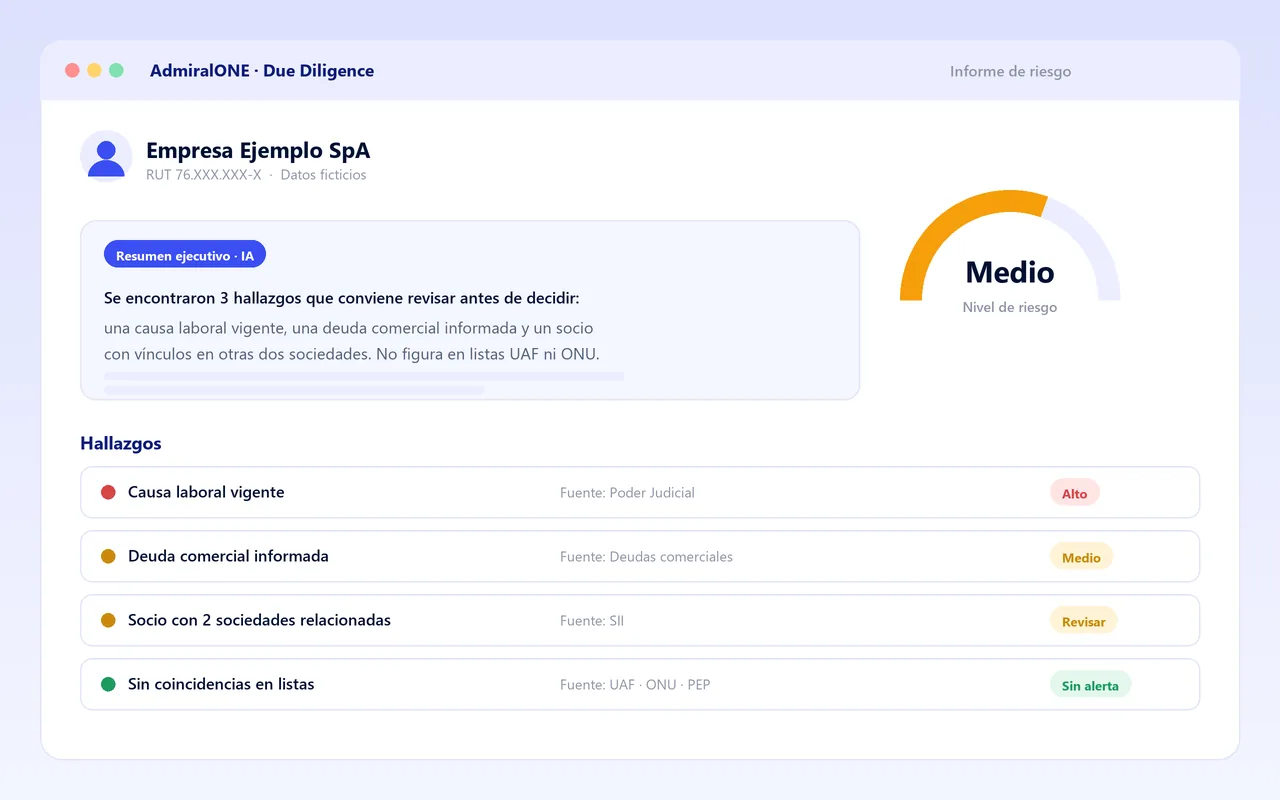The image size is (1280, 800).
Task: Click the green dot on Sin coincidencias en listas
Action: (x=108, y=684)
